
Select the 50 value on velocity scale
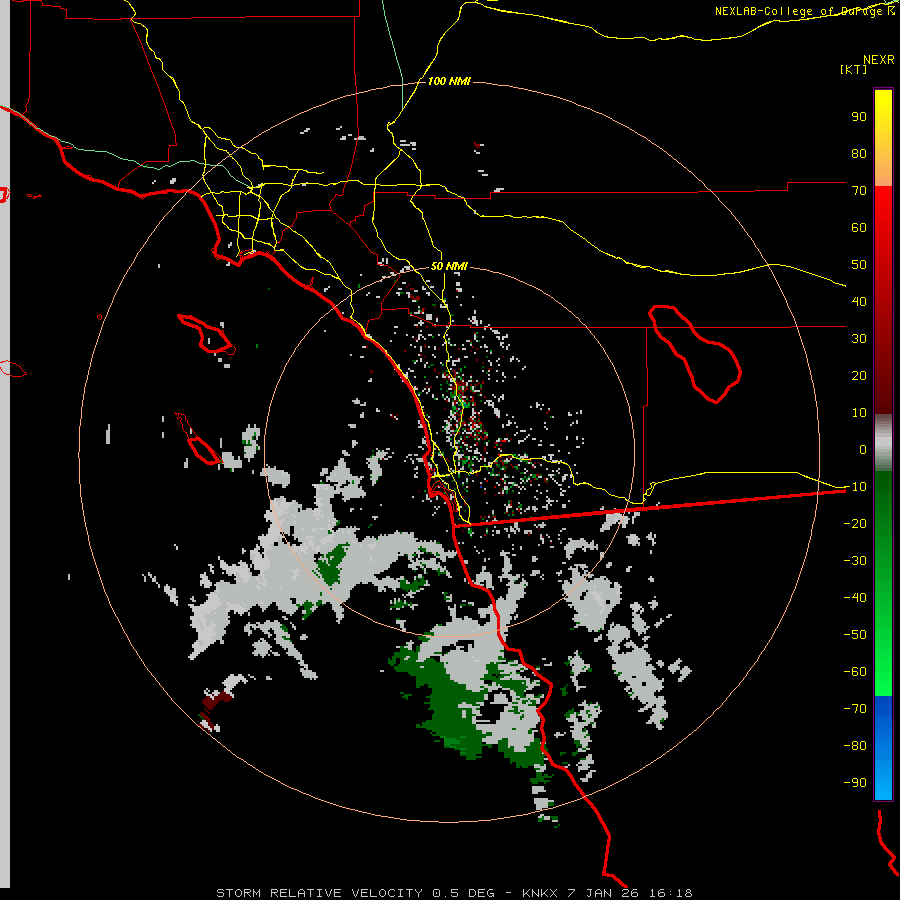pos(859,265)
